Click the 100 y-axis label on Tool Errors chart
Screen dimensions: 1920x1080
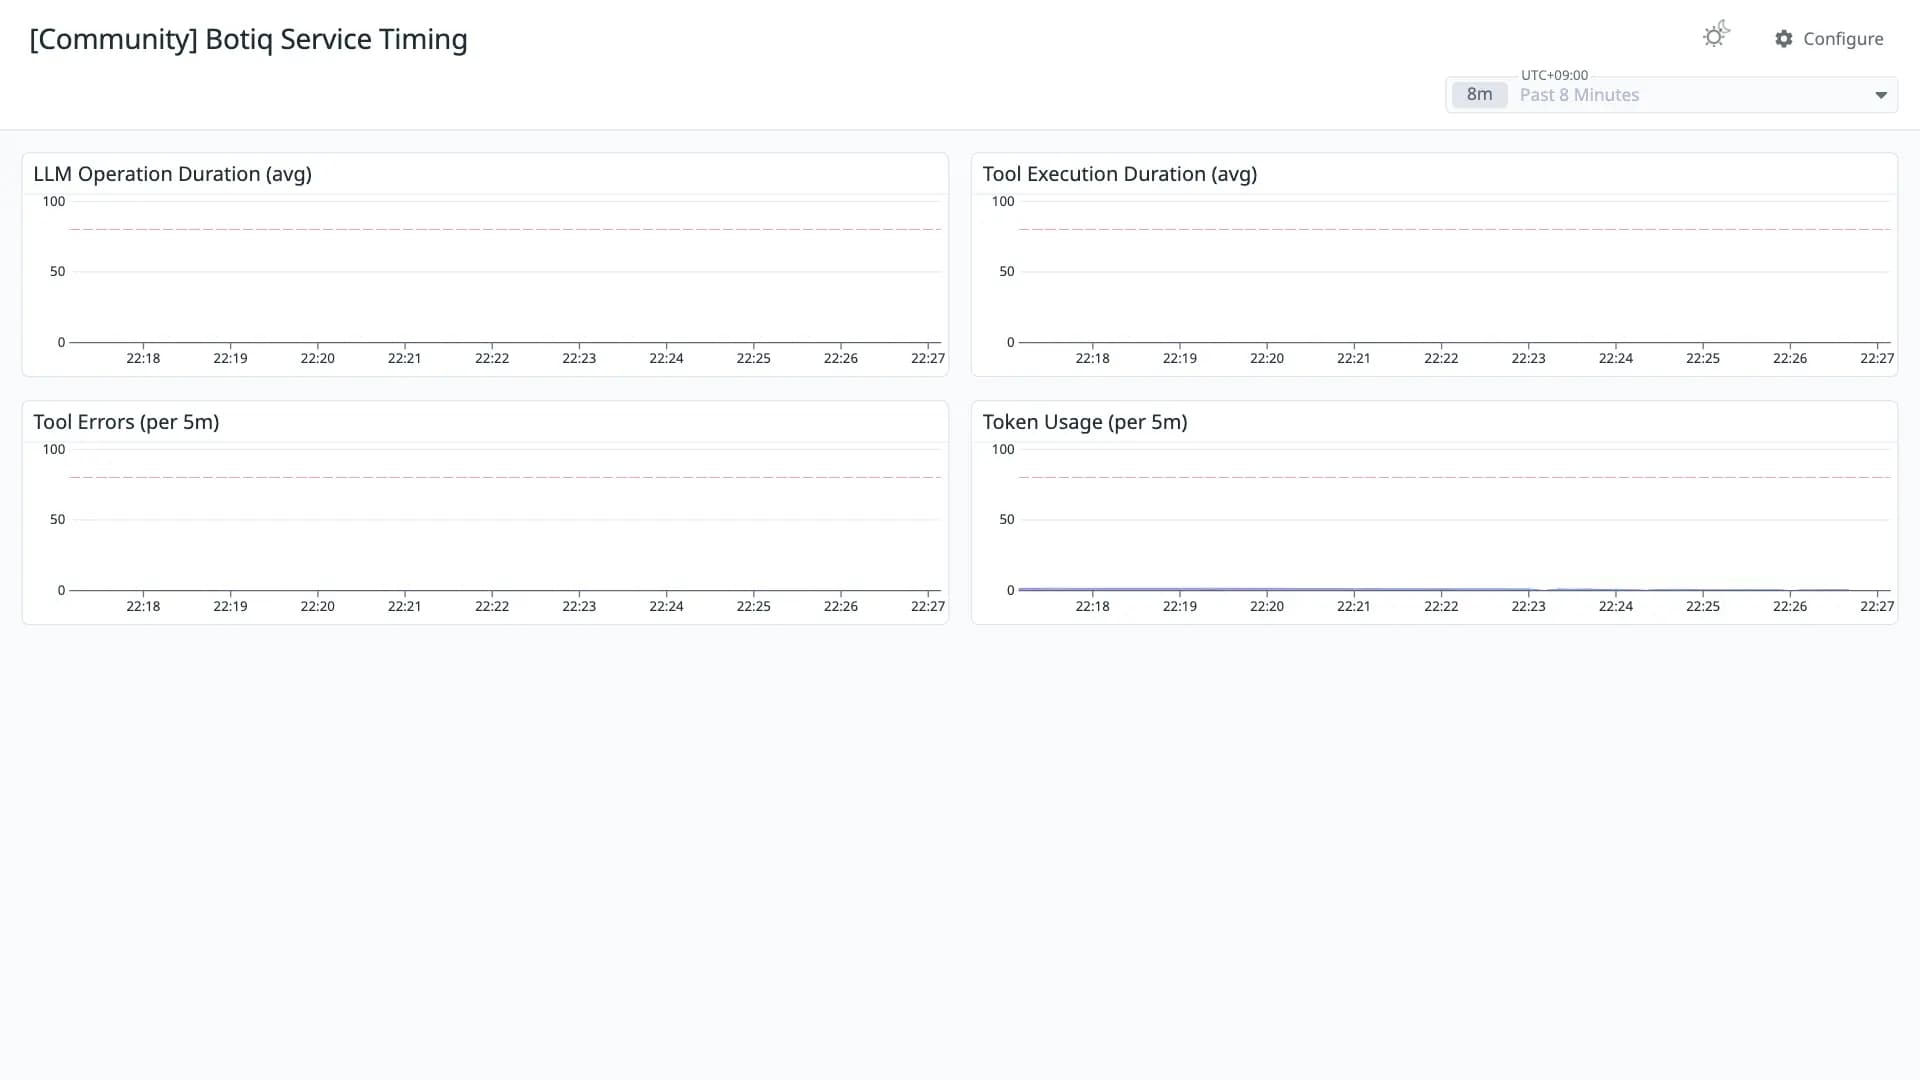(54, 449)
